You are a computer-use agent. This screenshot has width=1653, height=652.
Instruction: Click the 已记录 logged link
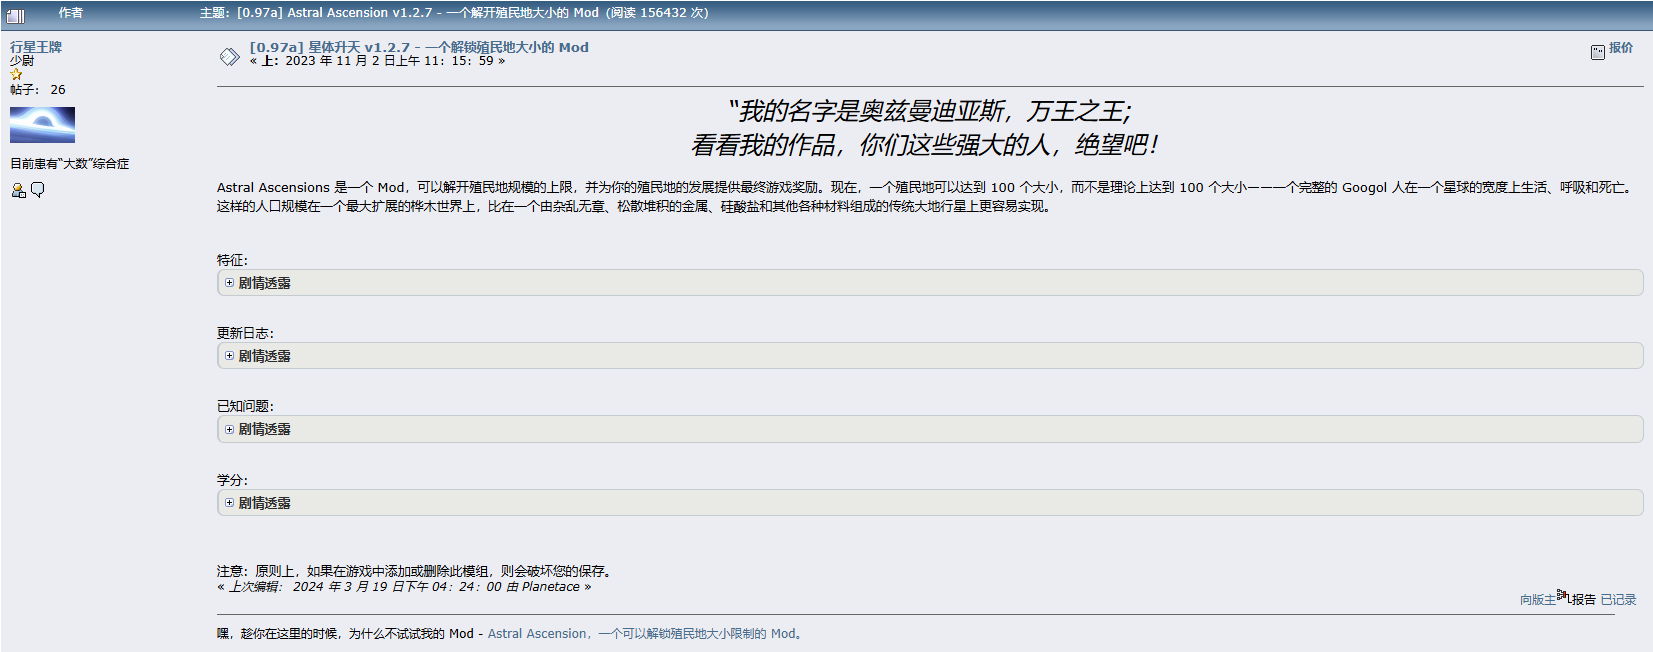pos(1618,600)
